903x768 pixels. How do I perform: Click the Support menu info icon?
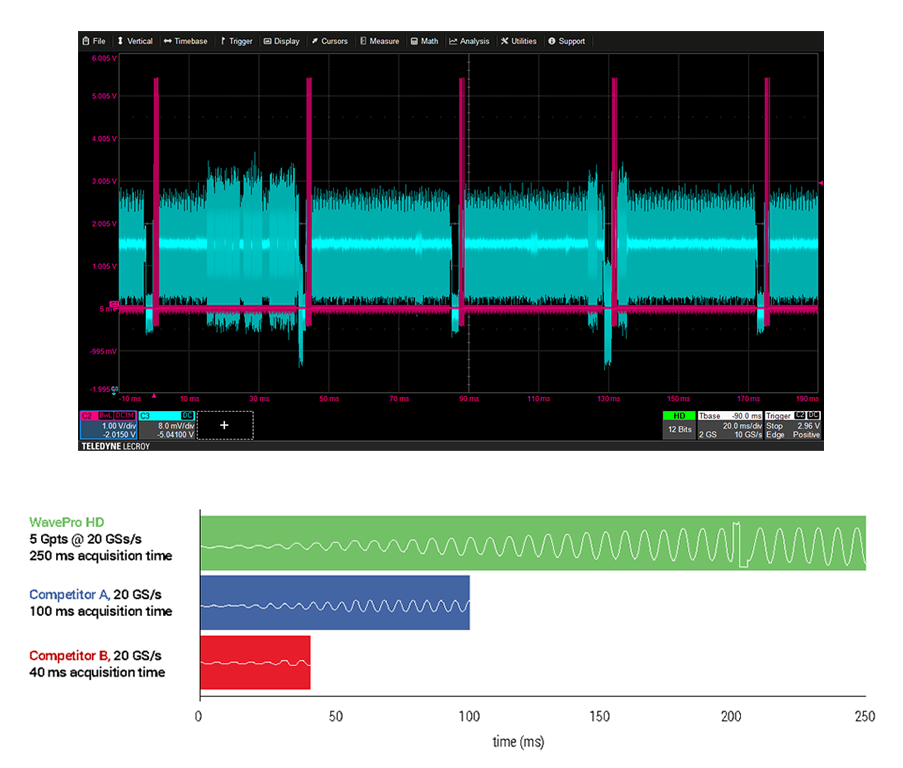coord(551,41)
